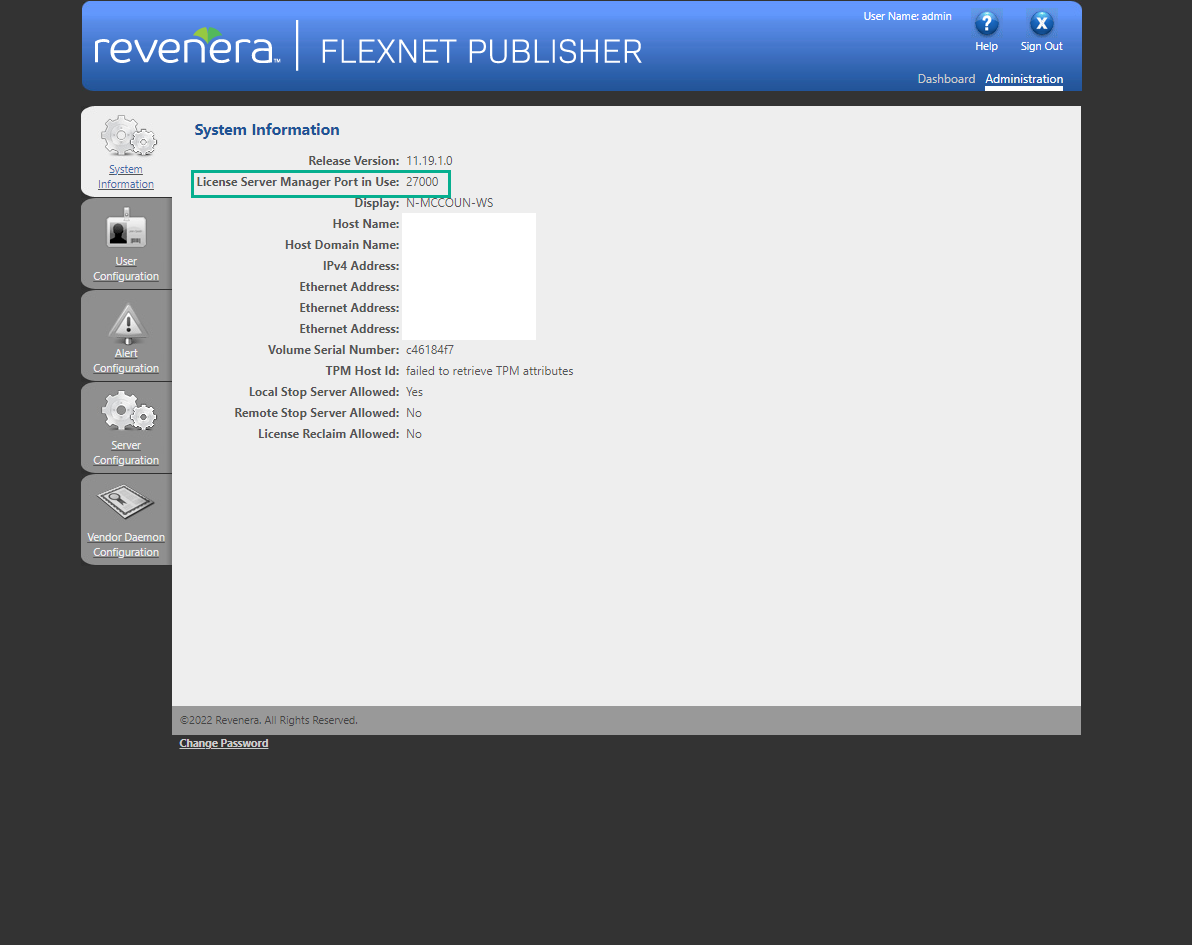
Task: Click the User Configuration label
Action: click(x=126, y=268)
